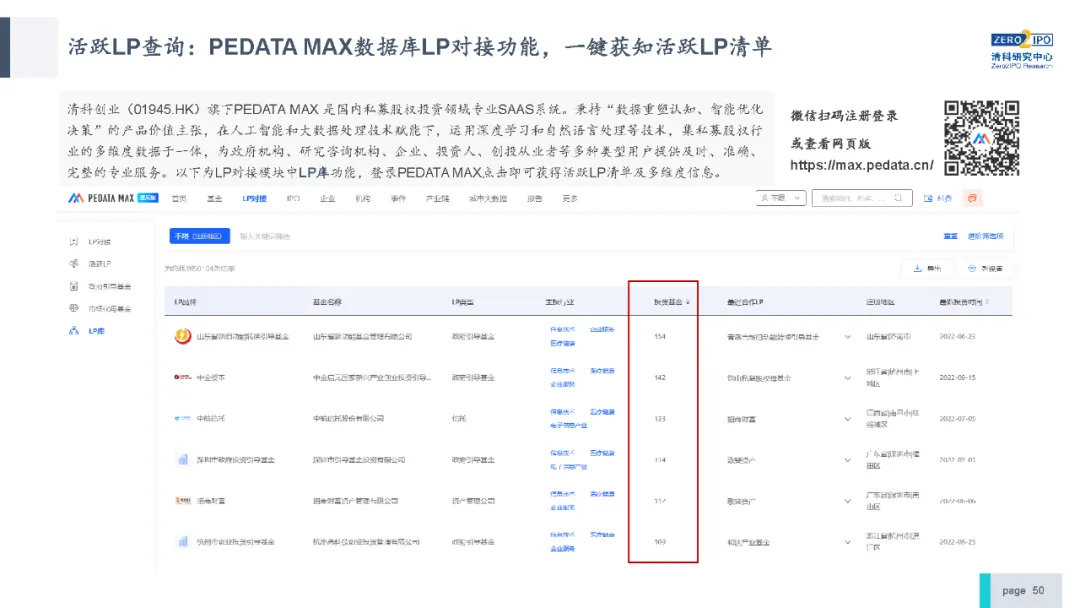Sort by 投资基金 column arrow
1080x608 pixels.
[x=687, y=301]
